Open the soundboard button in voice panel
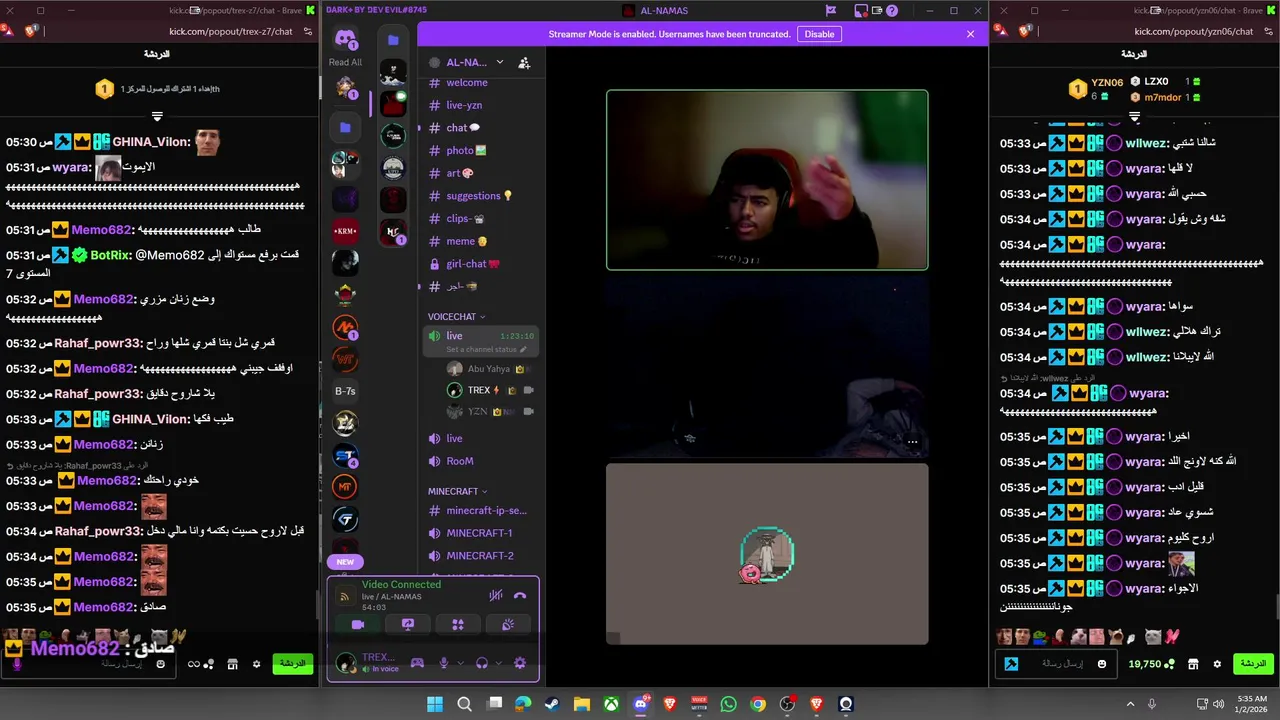Viewport: 1280px width, 720px height. point(508,625)
